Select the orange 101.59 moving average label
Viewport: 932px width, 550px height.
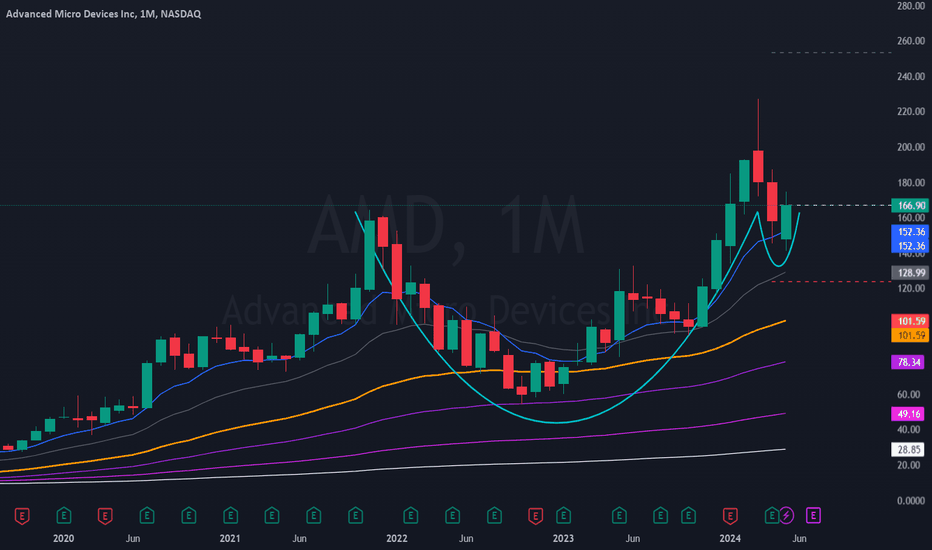click(x=909, y=335)
